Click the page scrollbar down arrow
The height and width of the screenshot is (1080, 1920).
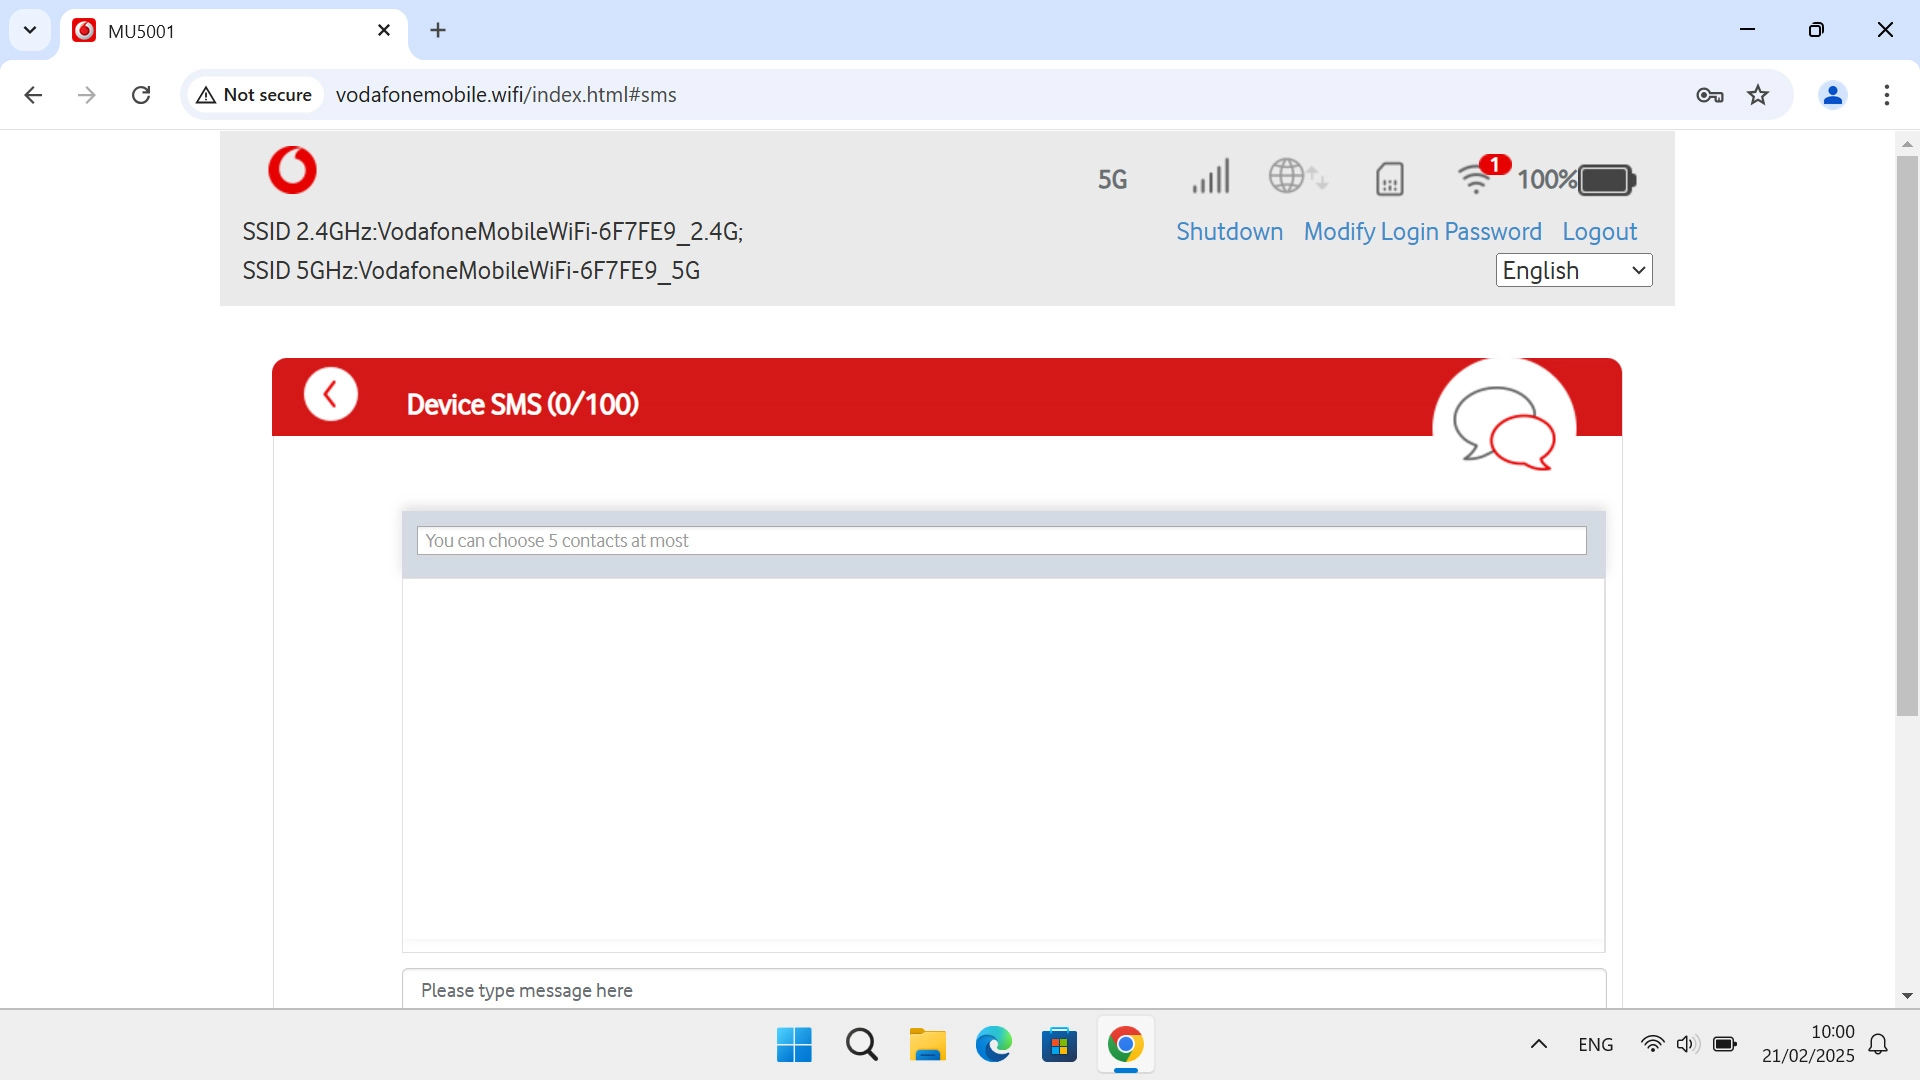1908,995
